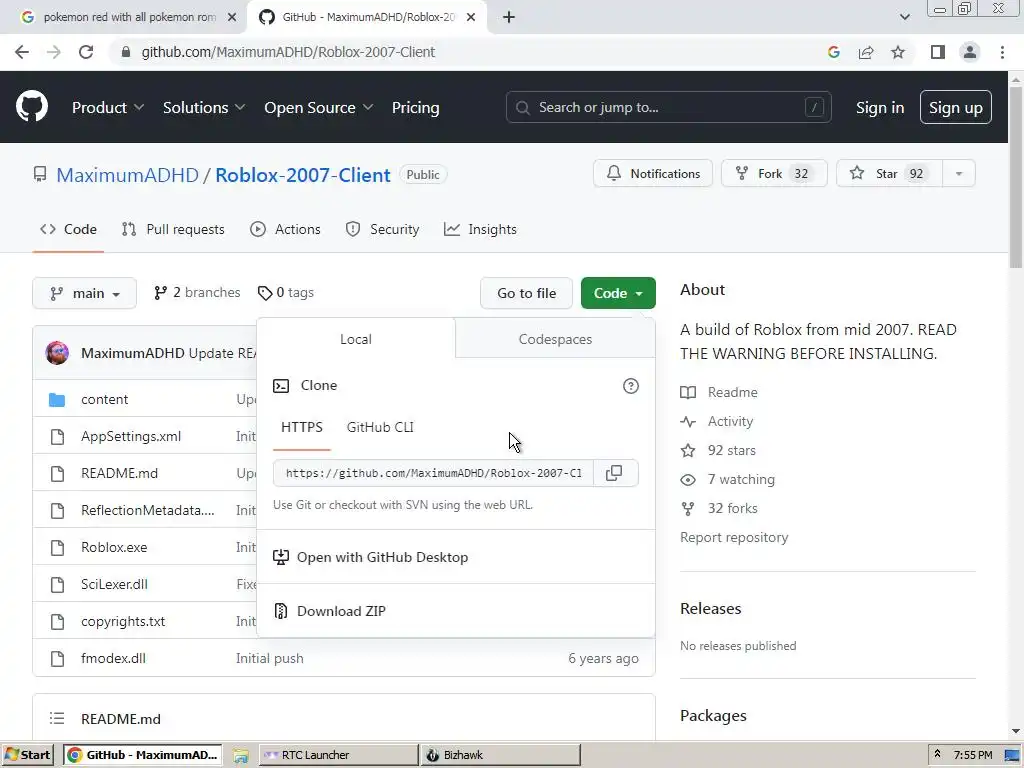Select the HTTPS clone option

pos(302,427)
